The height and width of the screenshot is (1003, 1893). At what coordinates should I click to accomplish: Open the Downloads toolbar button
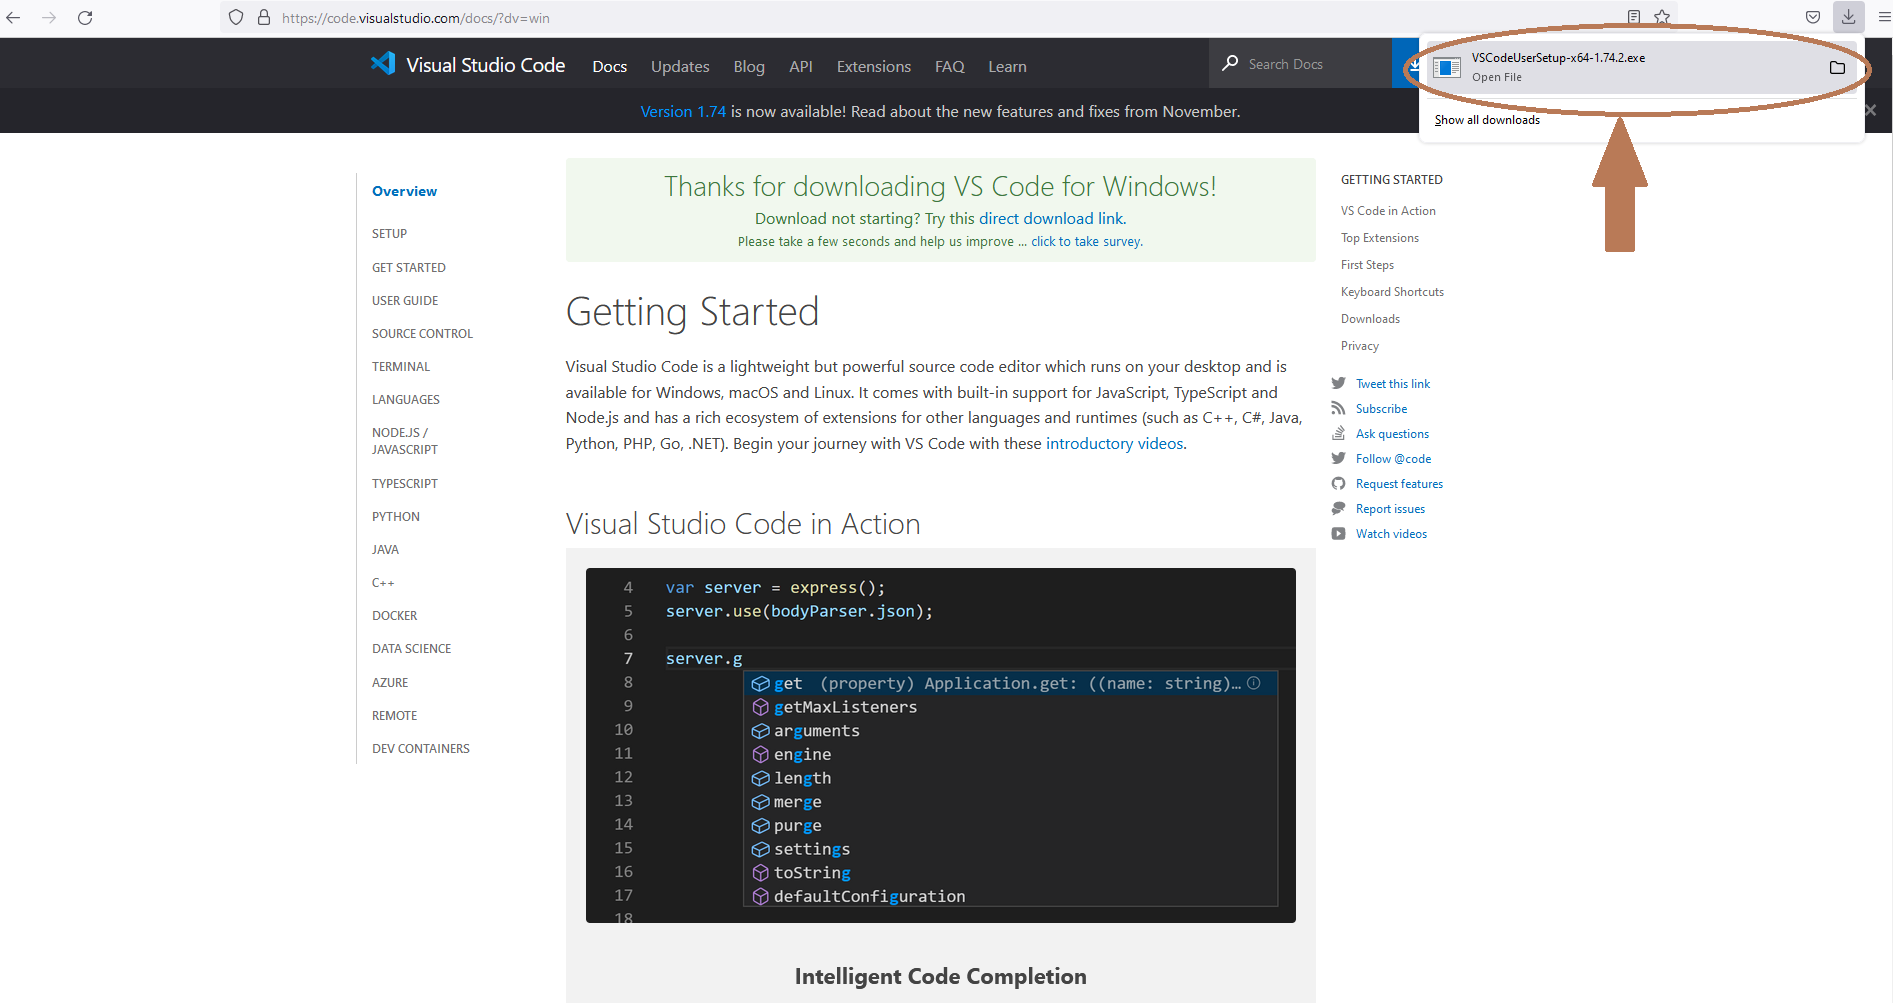(x=1848, y=17)
